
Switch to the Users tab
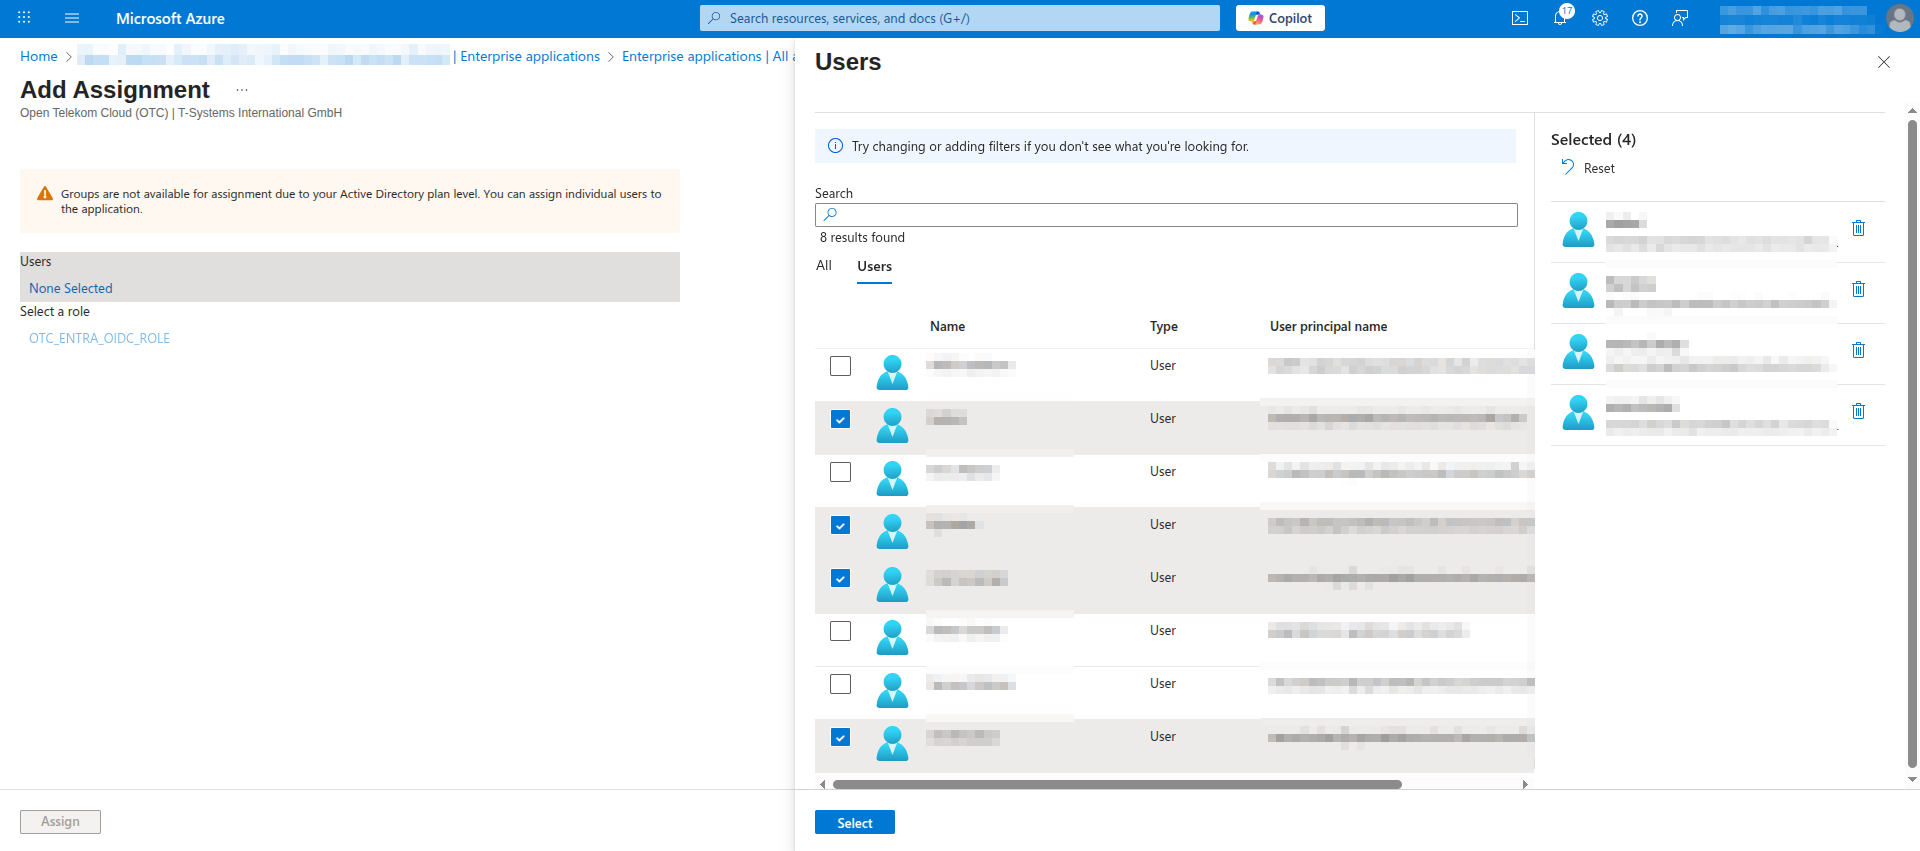874,266
